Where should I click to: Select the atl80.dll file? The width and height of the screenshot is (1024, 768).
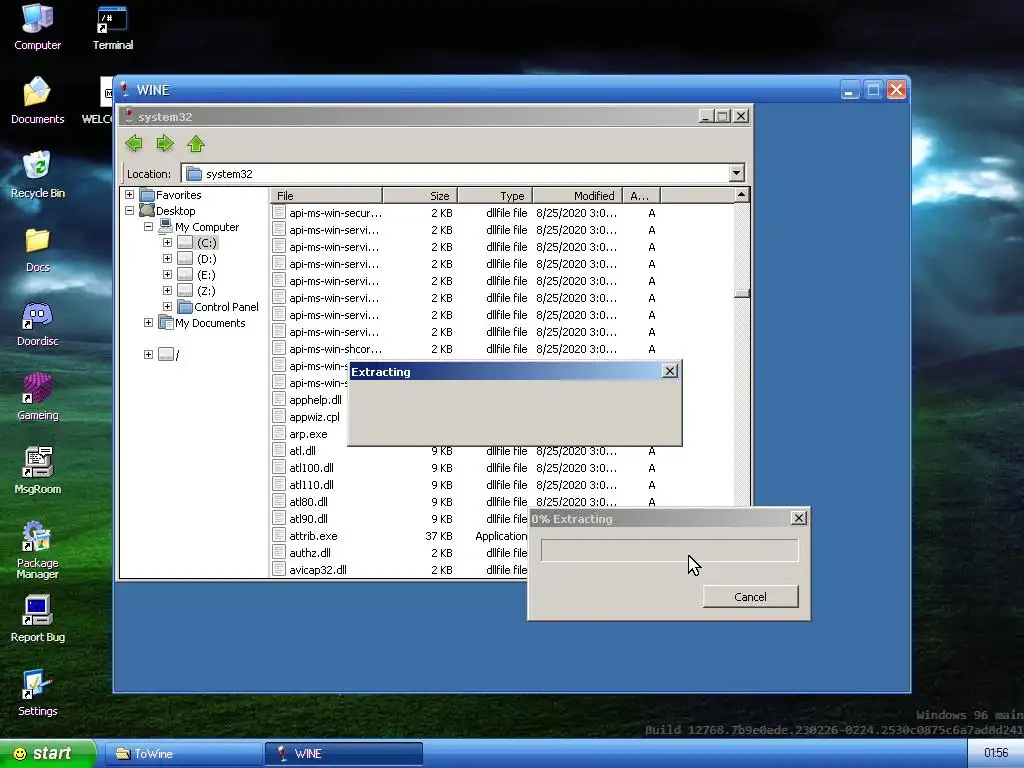308,502
